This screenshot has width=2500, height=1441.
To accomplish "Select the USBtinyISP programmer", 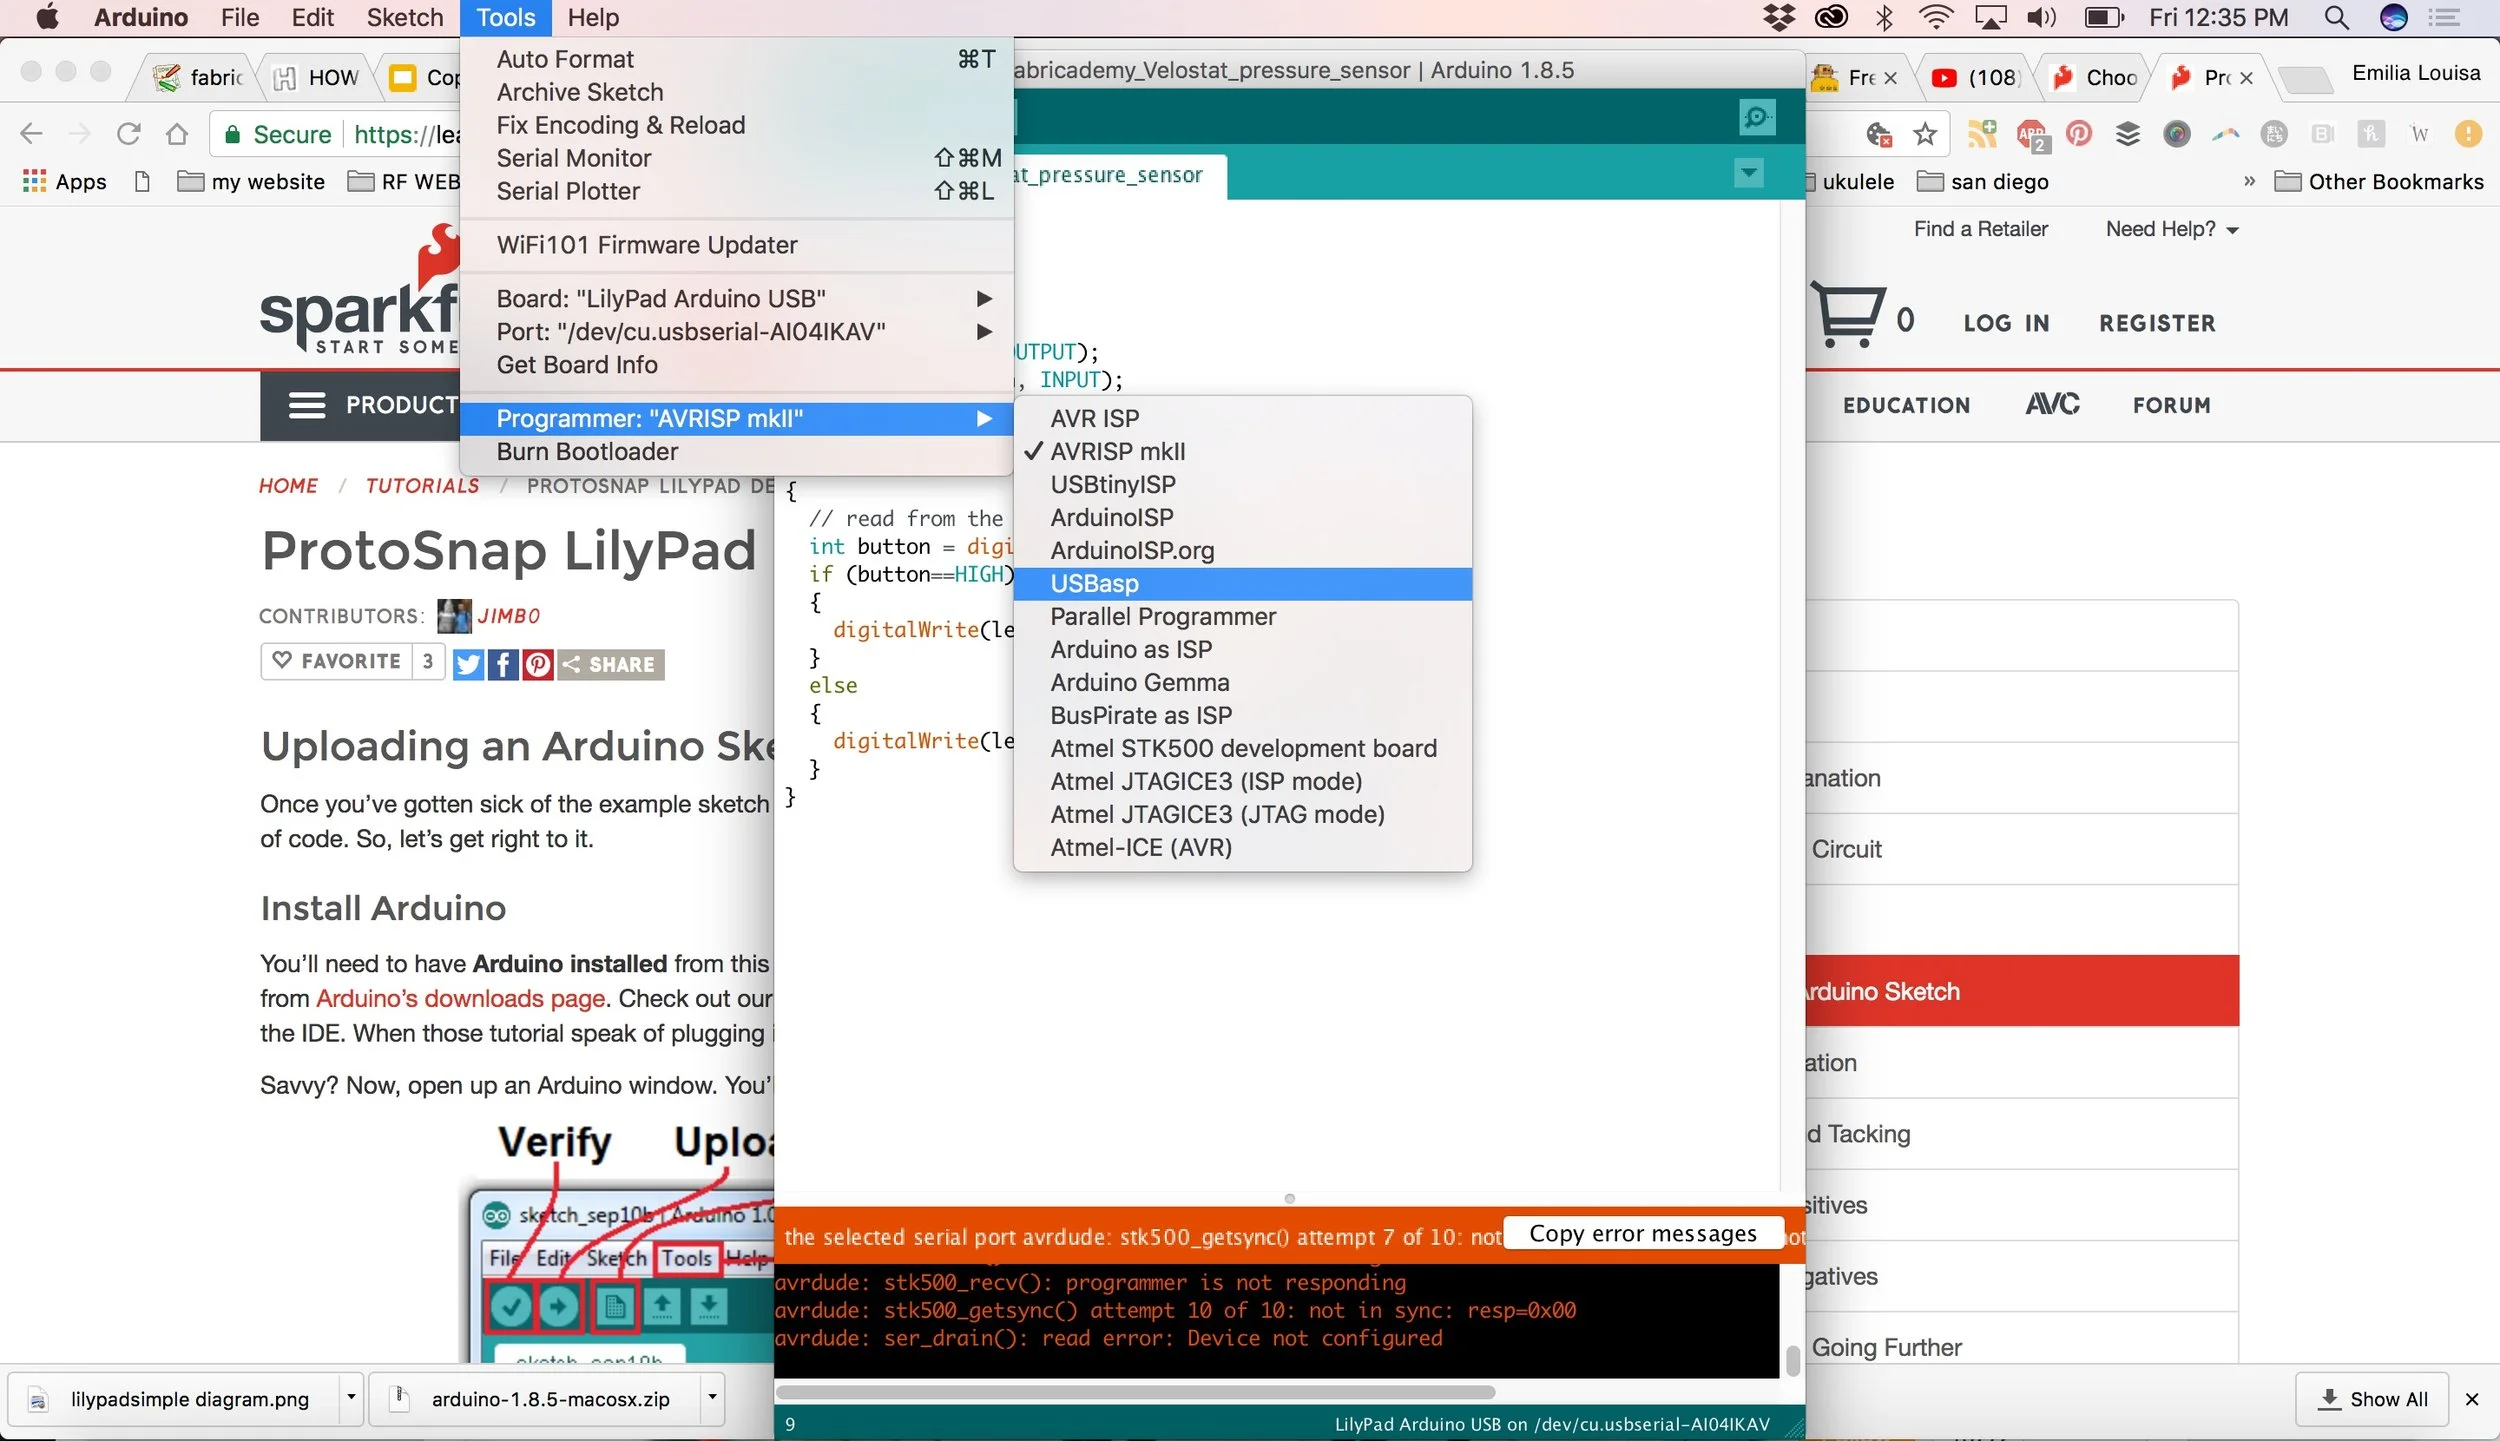I will pyautogui.click(x=1242, y=484).
